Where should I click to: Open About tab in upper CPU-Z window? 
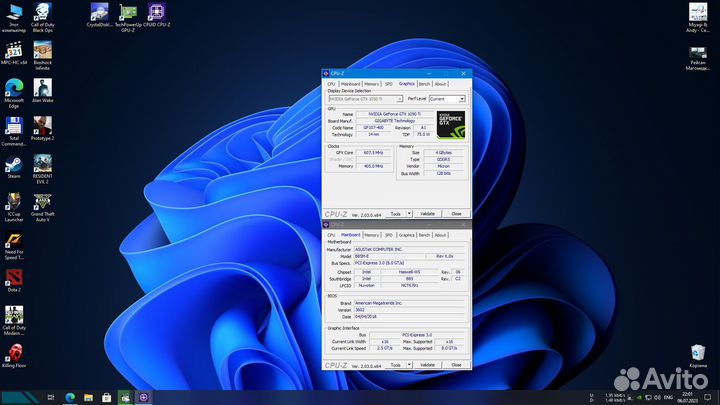(x=440, y=84)
